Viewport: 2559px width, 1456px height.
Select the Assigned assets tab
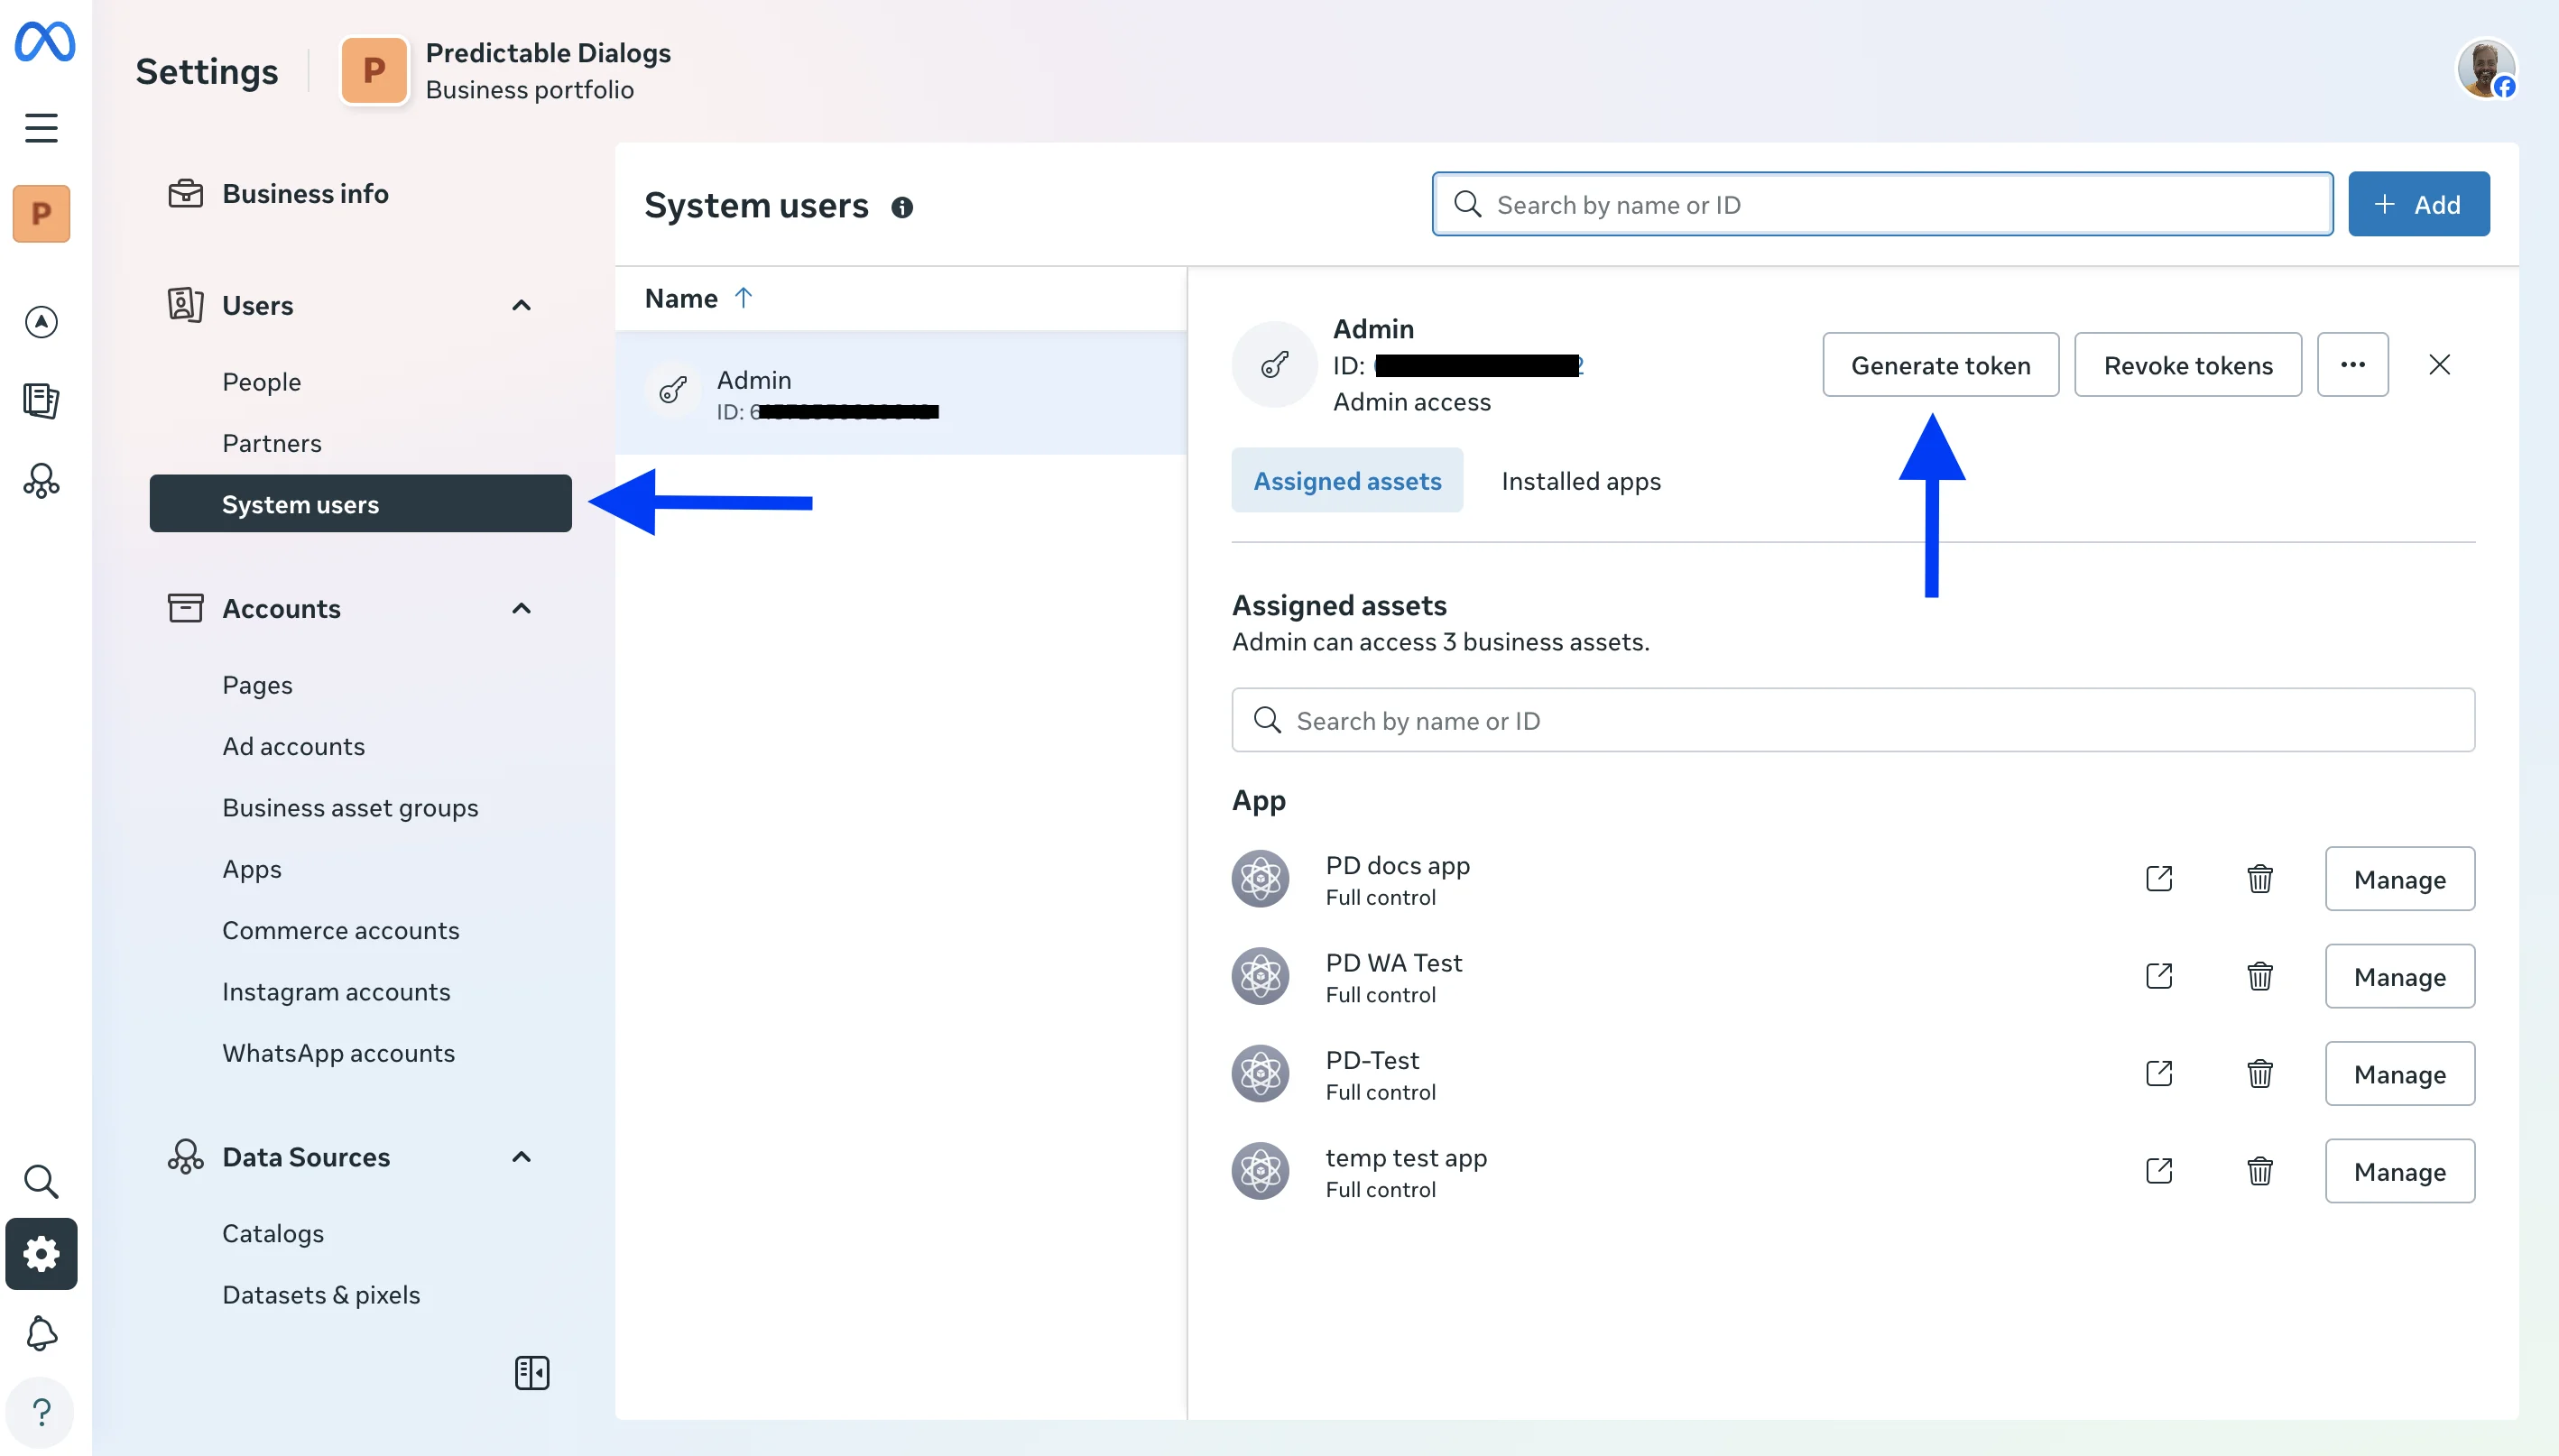coord(1346,481)
